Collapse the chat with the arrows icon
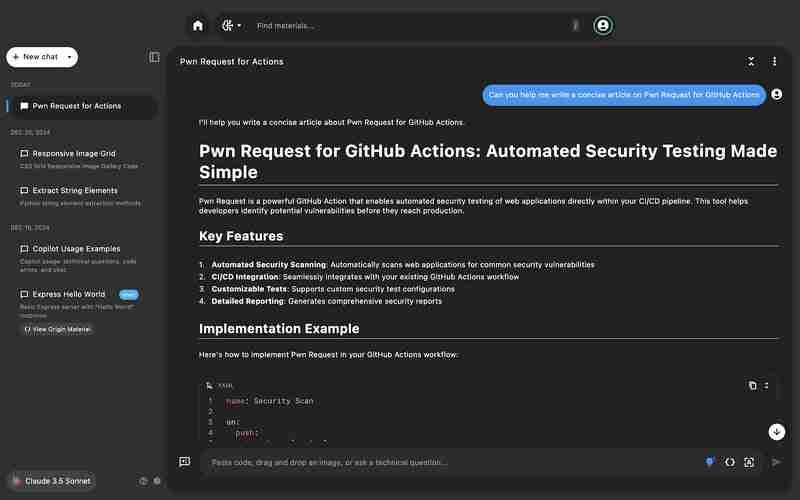Image resolution: width=800 pixels, height=500 pixels. click(x=751, y=61)
